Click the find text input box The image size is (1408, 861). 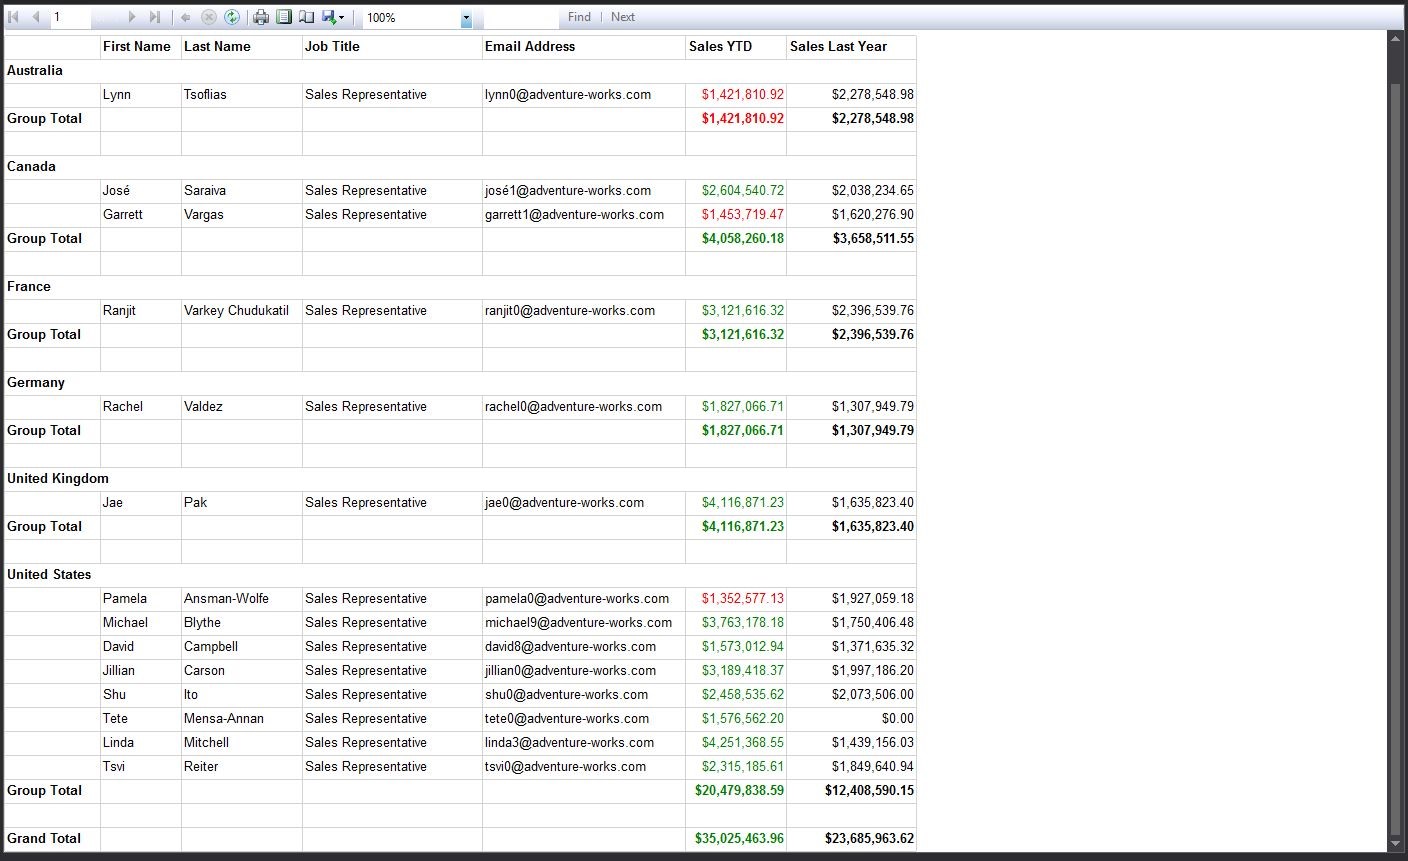520,17
